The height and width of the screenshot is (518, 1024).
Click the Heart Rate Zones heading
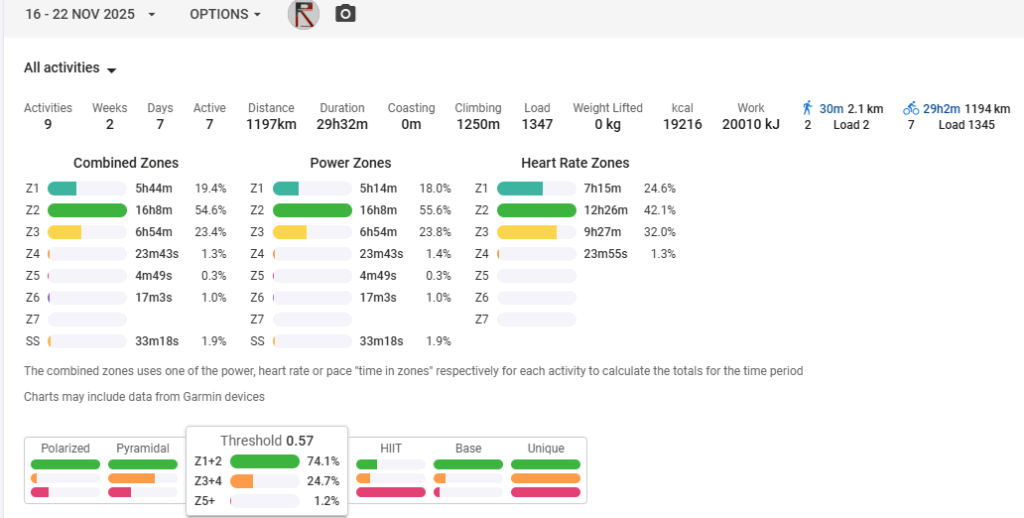pos(575,163)
